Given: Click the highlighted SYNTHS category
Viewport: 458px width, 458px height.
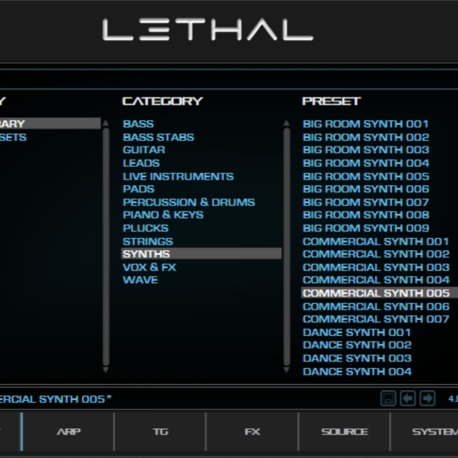Looking at the screenshot, I should pos(201,254).
